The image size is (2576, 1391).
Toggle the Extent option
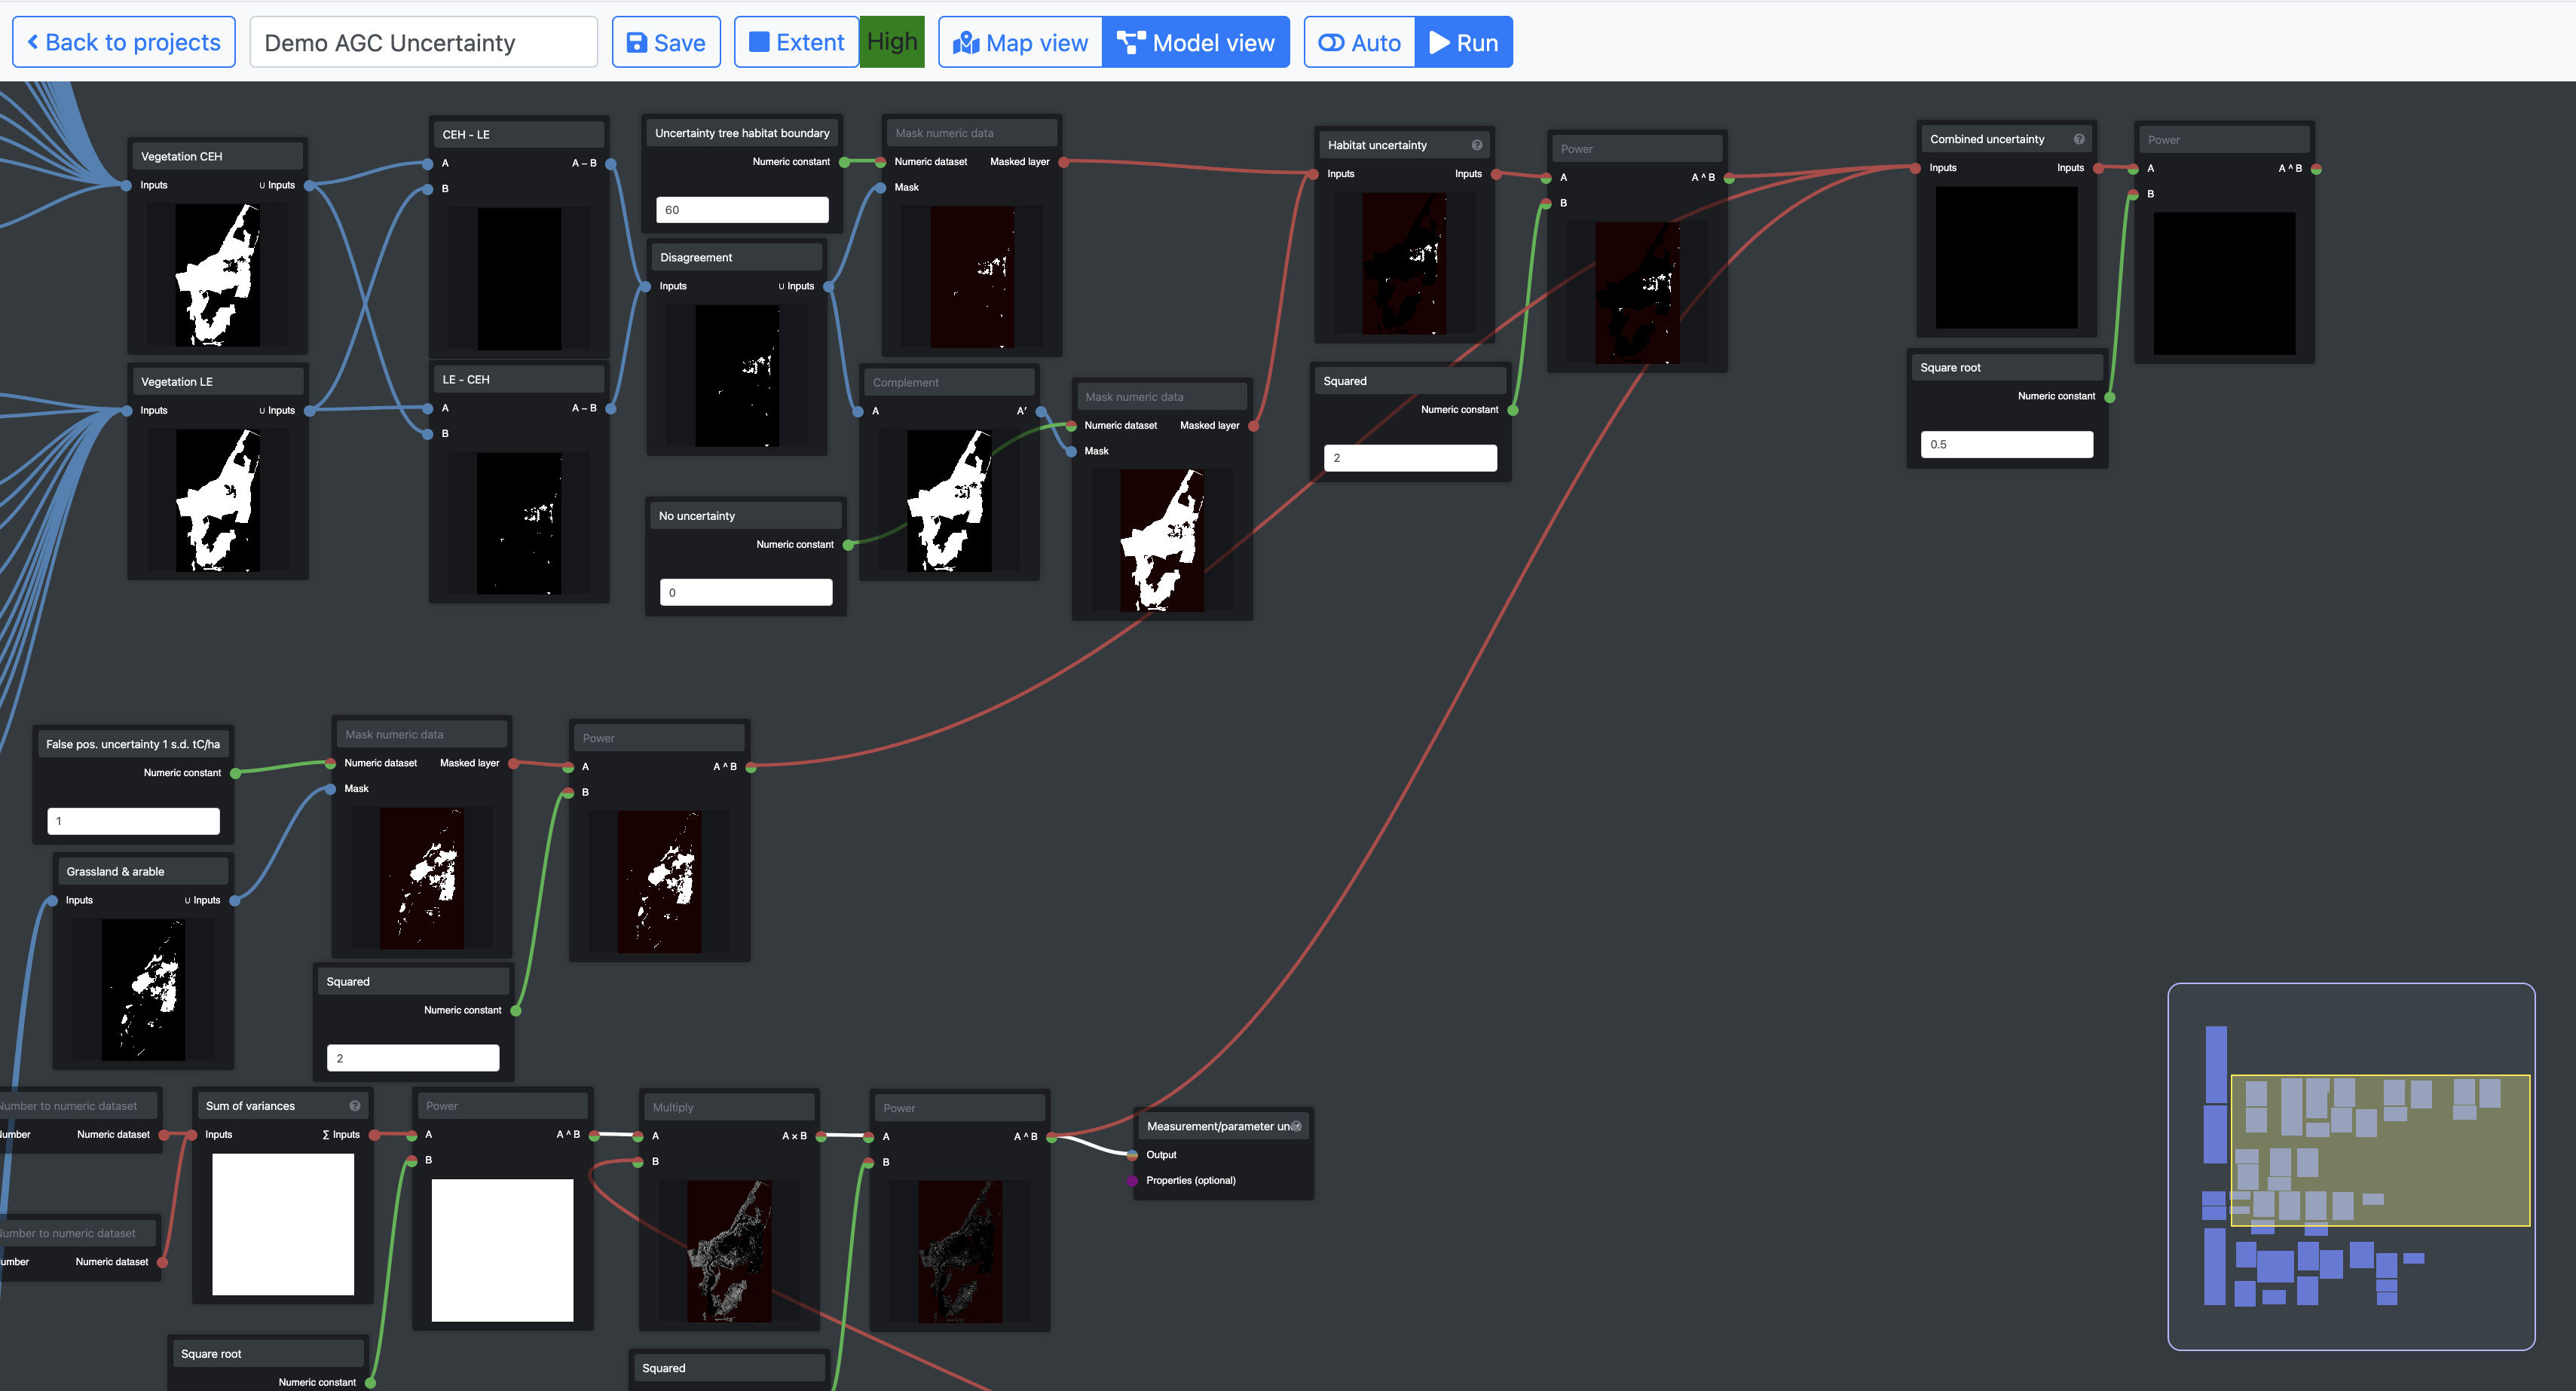(796, 43)
